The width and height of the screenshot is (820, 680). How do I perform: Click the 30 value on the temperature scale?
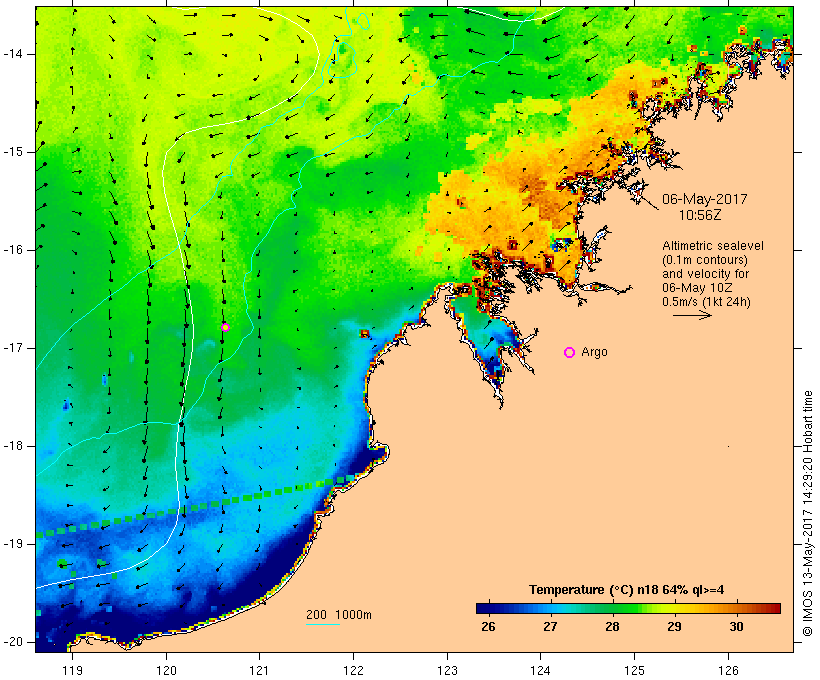[736, 627]
